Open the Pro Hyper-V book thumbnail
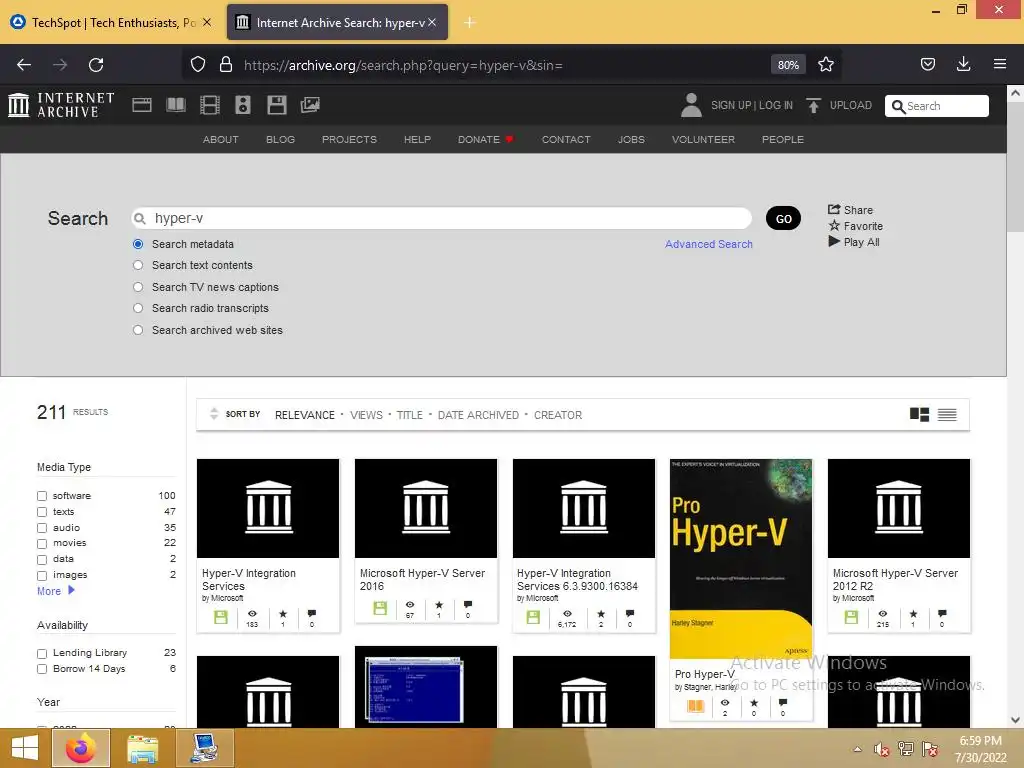This screenshot has height=768, width=1024. tap(741, 559)
